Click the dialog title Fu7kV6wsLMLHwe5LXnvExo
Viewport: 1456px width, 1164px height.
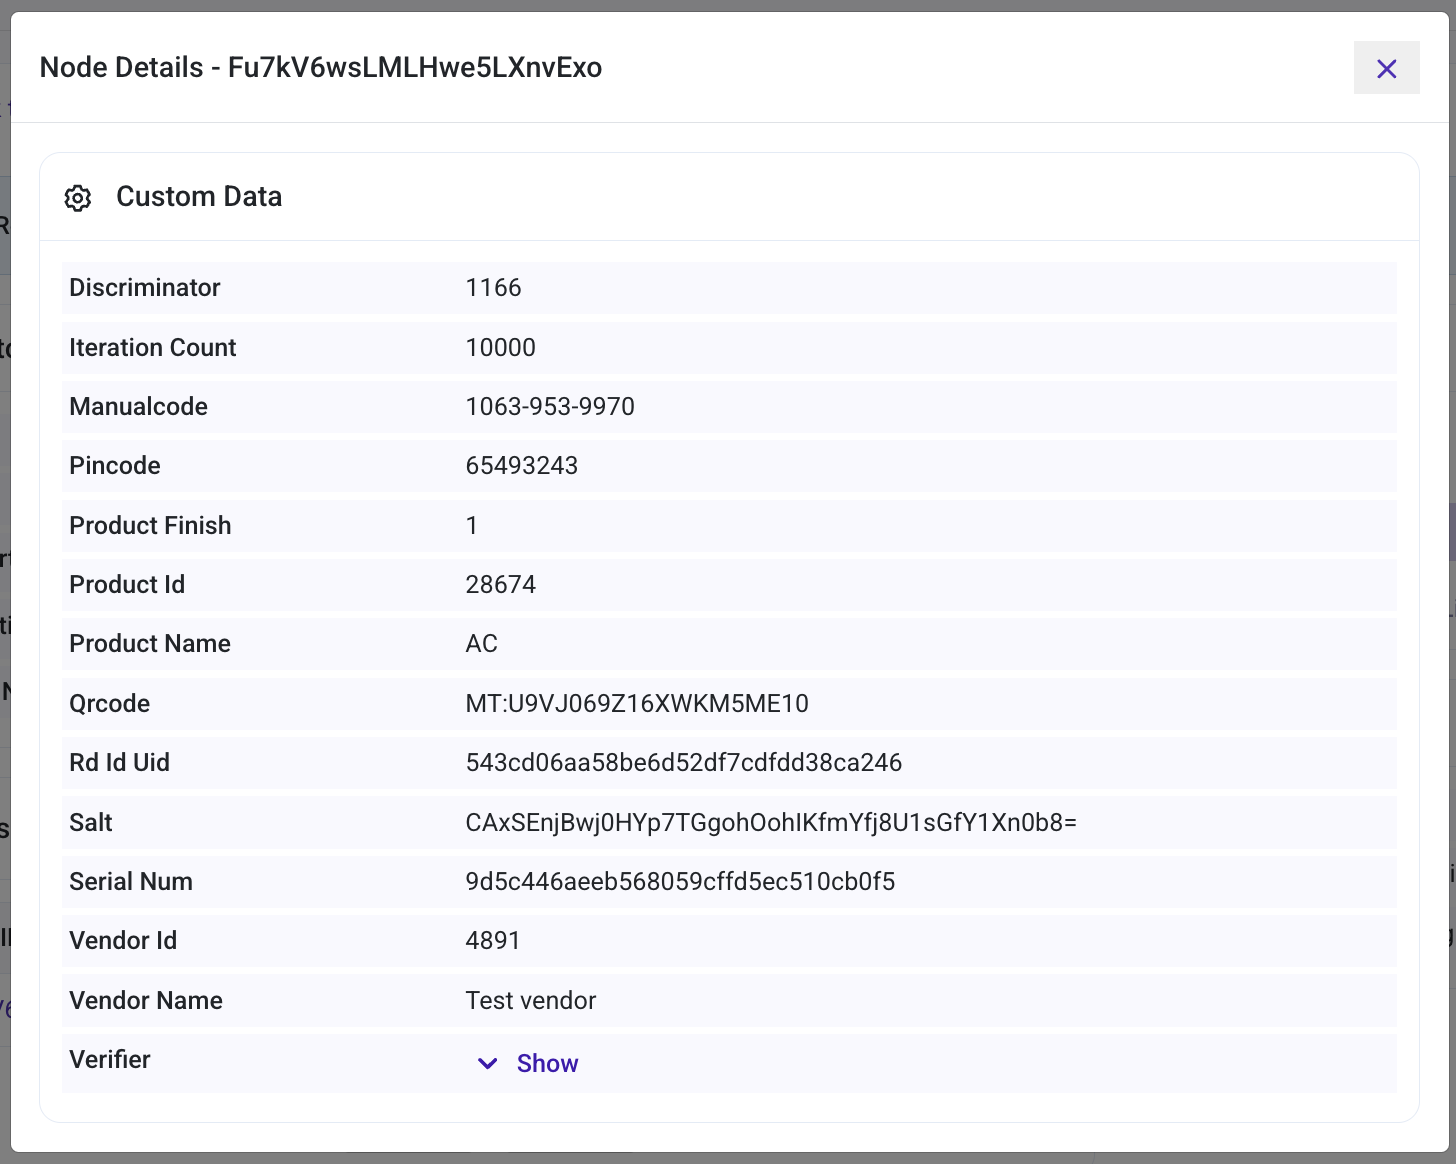pyautogui.click(x=415, y=67)
